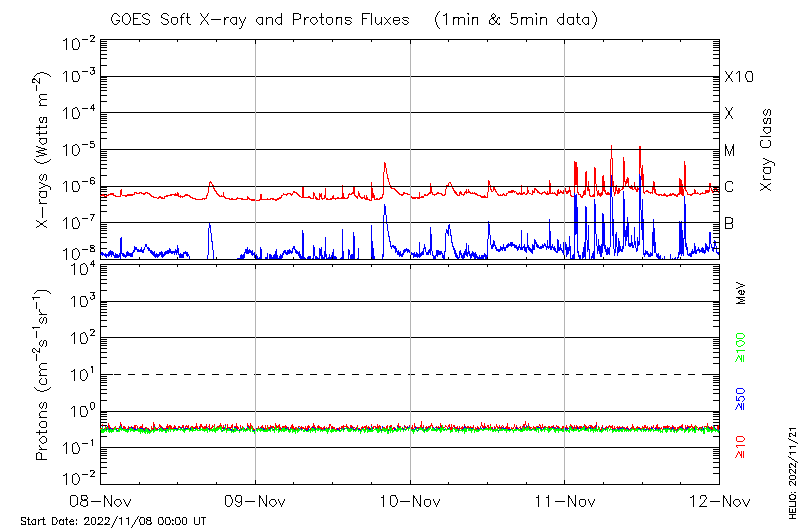
Task: Select the M flare class label
Action: pos(730,151)
